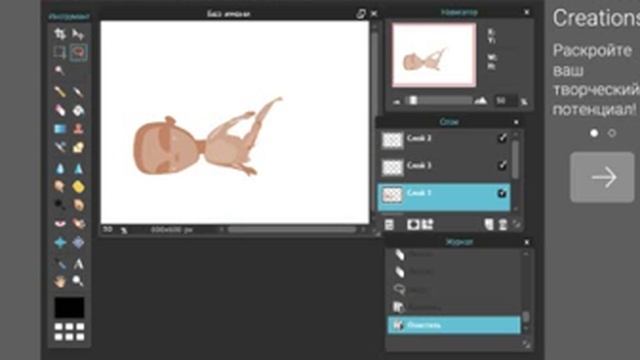
Task: Select the Color Replace tool
Action: tap(60, 147)
